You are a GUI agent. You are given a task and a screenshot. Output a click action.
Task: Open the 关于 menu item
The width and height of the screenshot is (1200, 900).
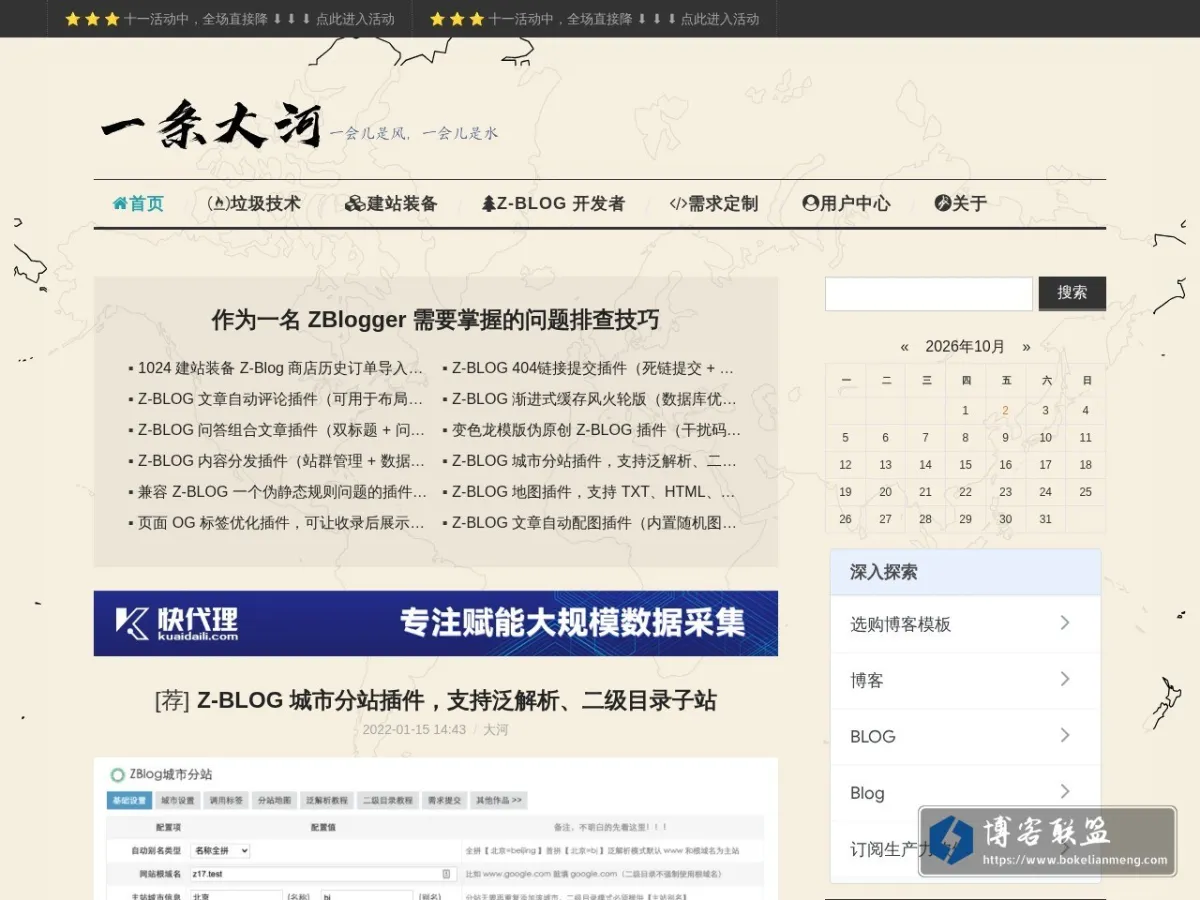(x=960, y=204)
